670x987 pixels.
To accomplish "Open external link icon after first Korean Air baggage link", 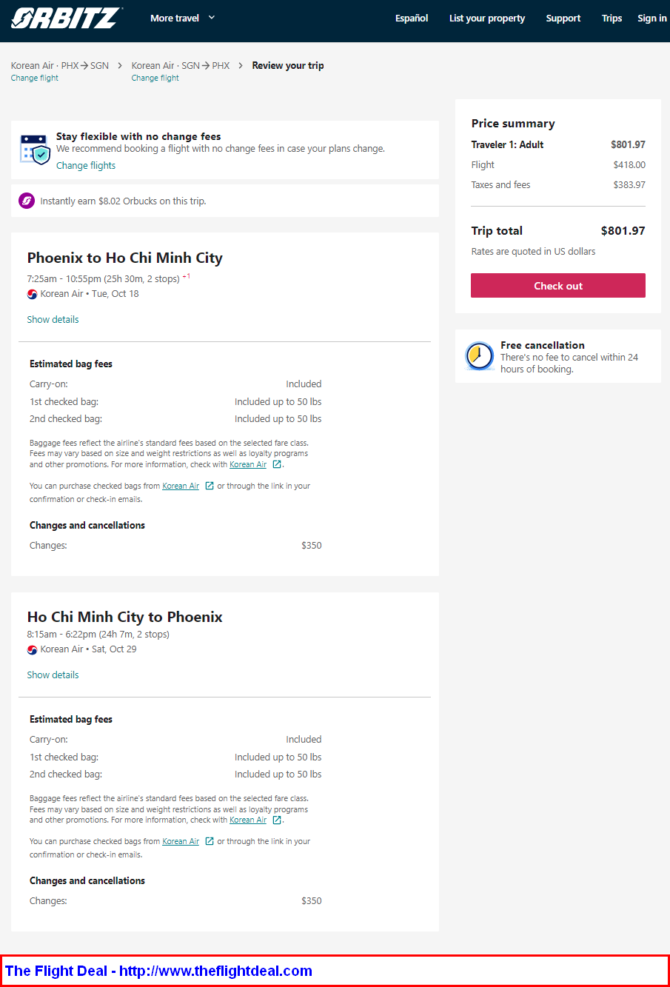I will [276, 465].
